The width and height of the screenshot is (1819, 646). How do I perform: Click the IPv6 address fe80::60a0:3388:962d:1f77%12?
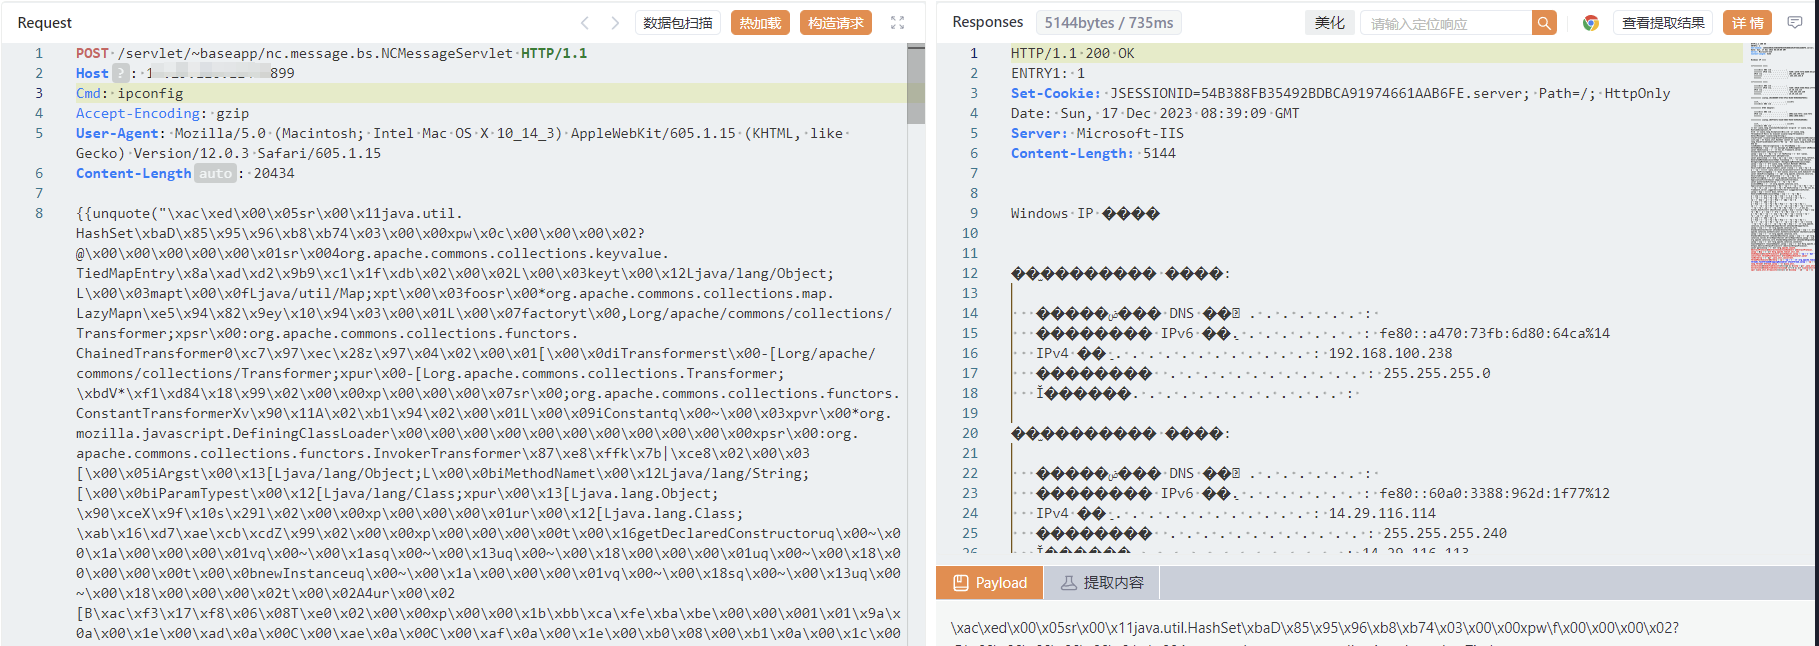click(x=1495, y=493)
